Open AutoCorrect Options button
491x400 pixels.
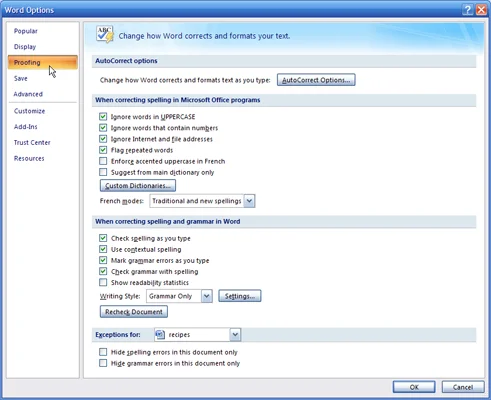click(x=316, y=80)
